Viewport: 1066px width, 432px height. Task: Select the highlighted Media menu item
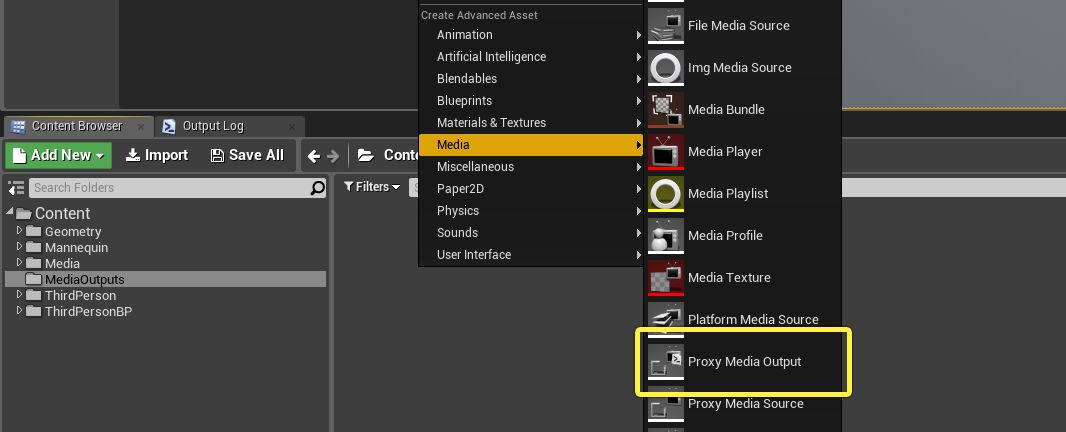coord(531,144)
